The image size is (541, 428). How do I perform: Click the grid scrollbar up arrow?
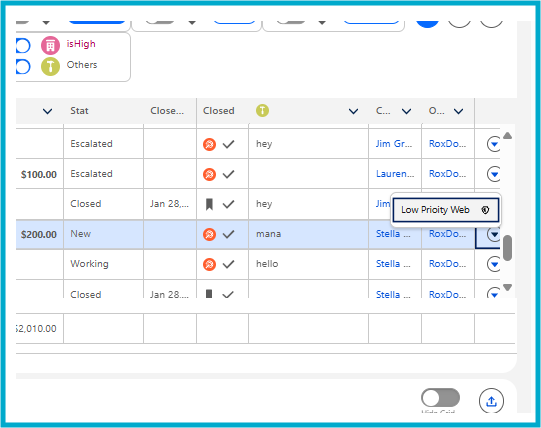[507, 135]
